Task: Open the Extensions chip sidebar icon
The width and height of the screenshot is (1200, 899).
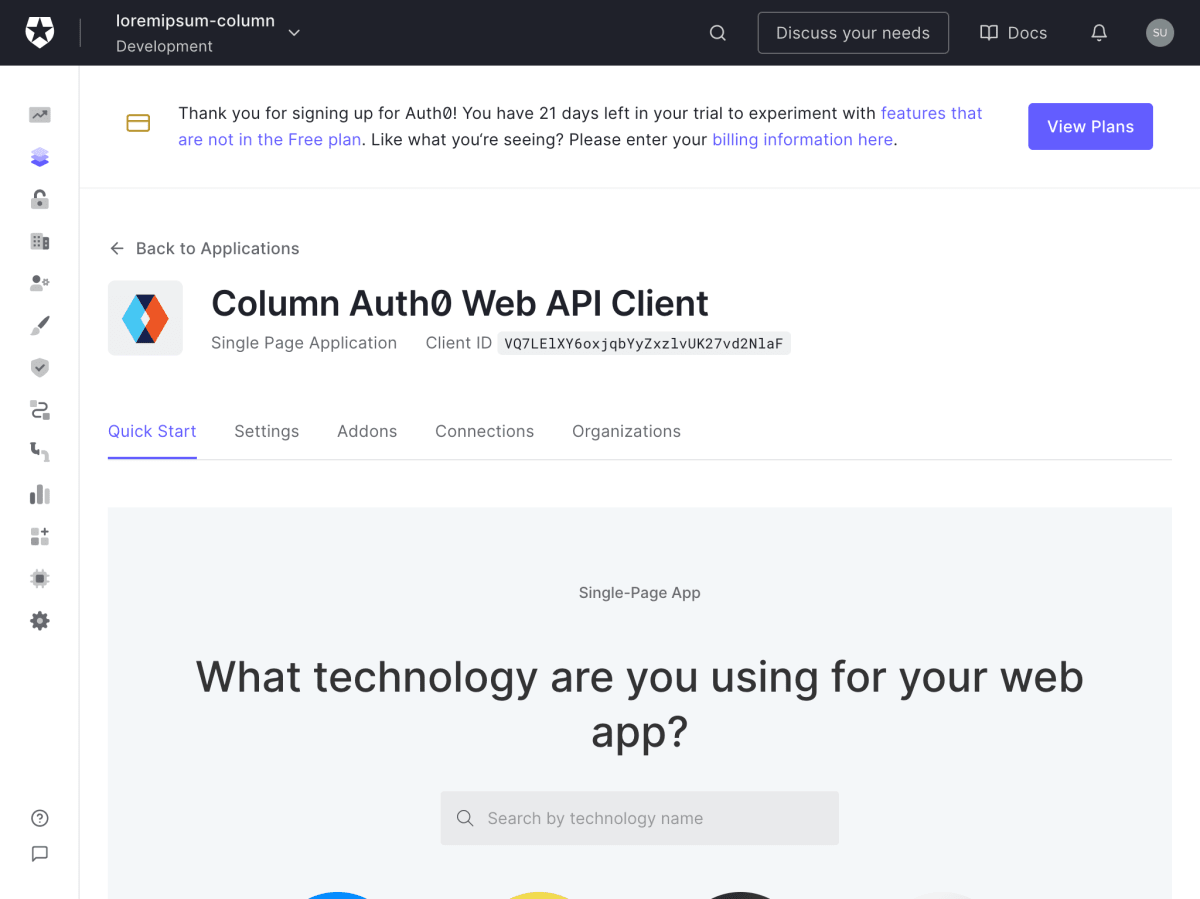Action: tap(40, 578)
